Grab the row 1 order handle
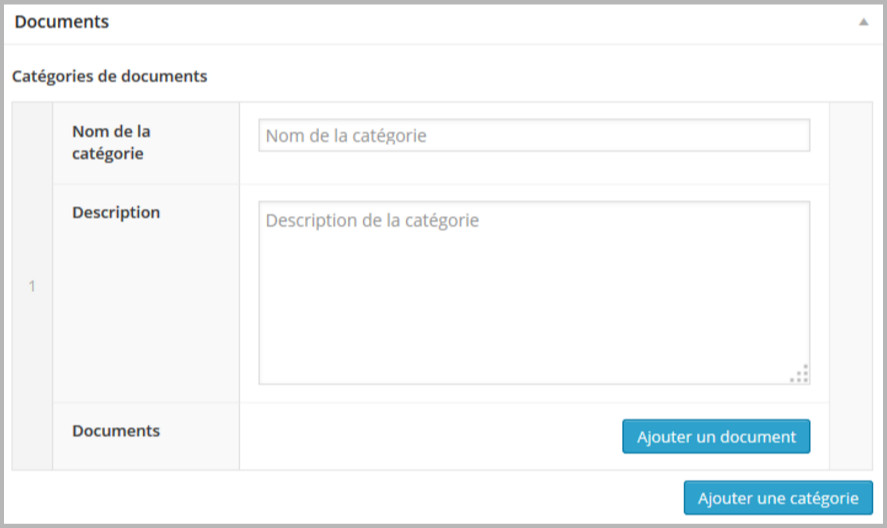 coord(32,286)
